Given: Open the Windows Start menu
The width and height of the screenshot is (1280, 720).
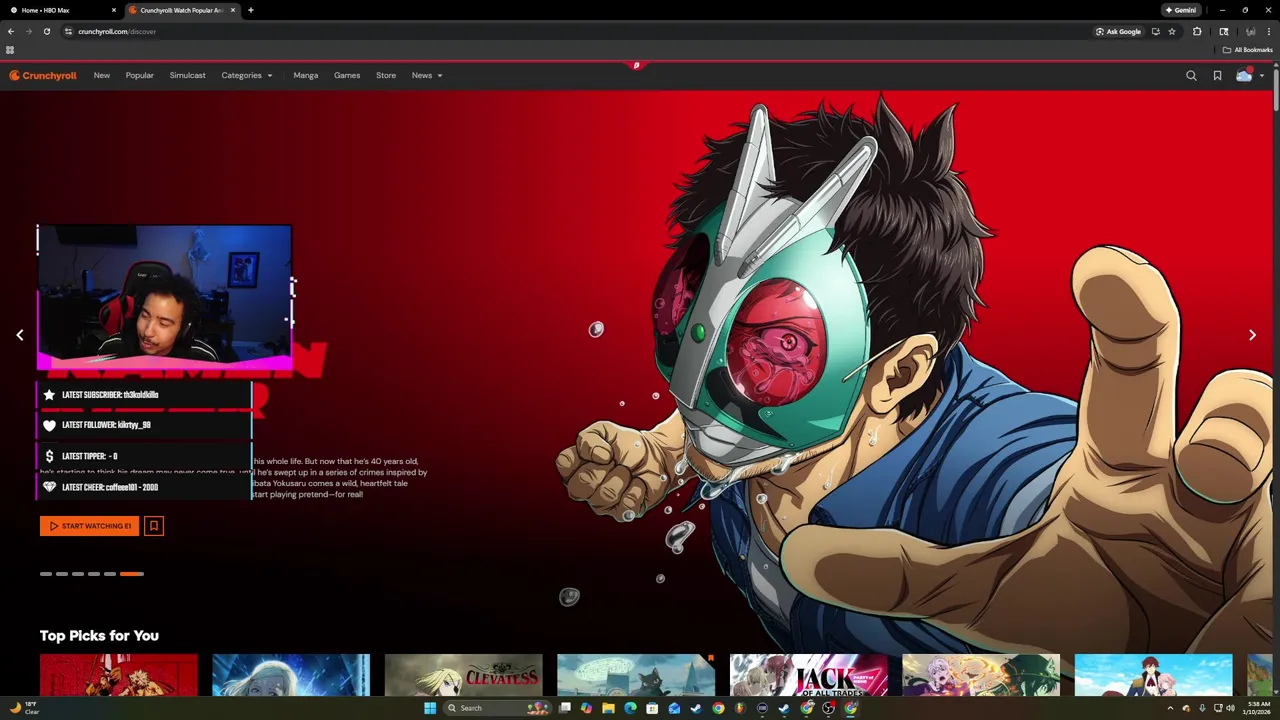Looking at the screenshot, I should pyautogui.click(x=430, y=708).
